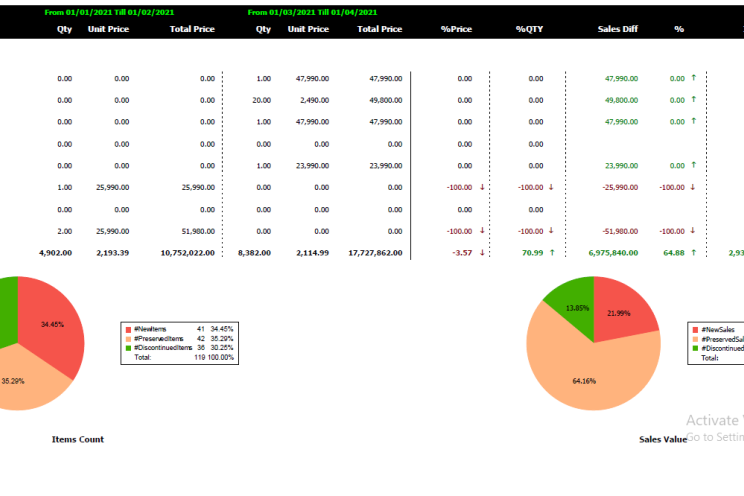
Task: Click the Total Price header under the 01/01/2021 period
Action: (192, 29)
